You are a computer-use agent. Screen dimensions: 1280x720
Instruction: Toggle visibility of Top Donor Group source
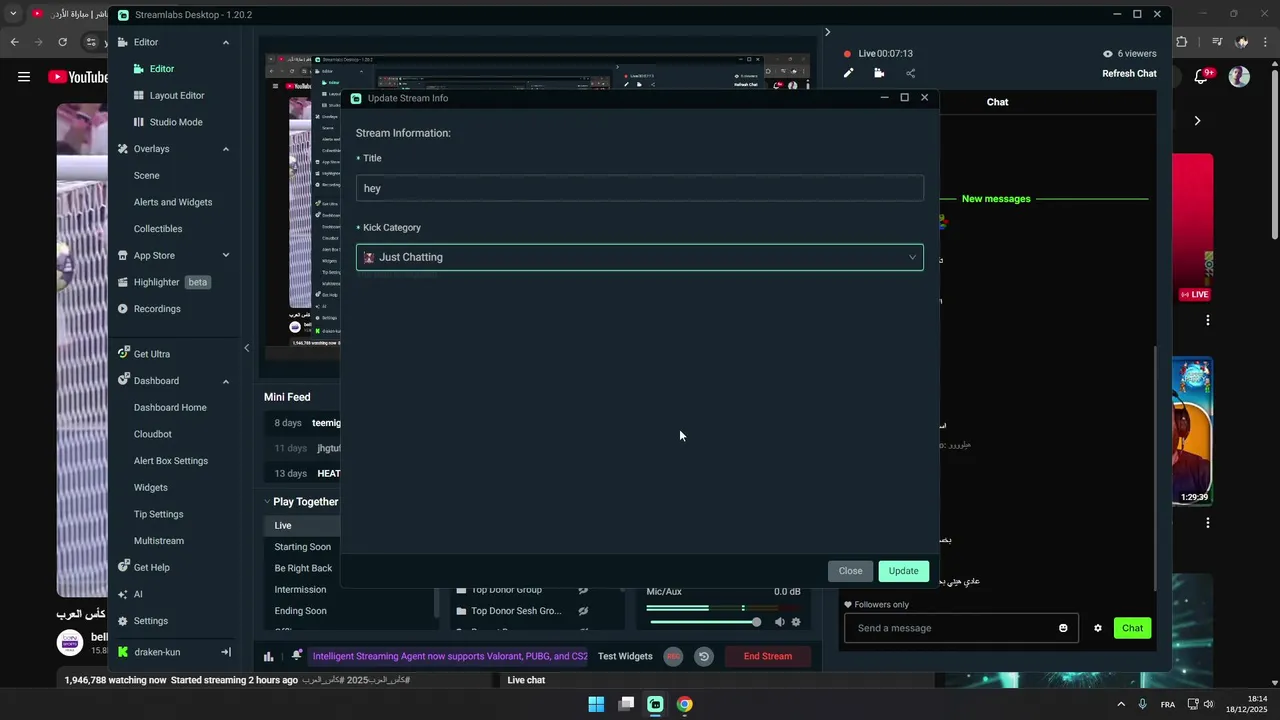point(583,590)
